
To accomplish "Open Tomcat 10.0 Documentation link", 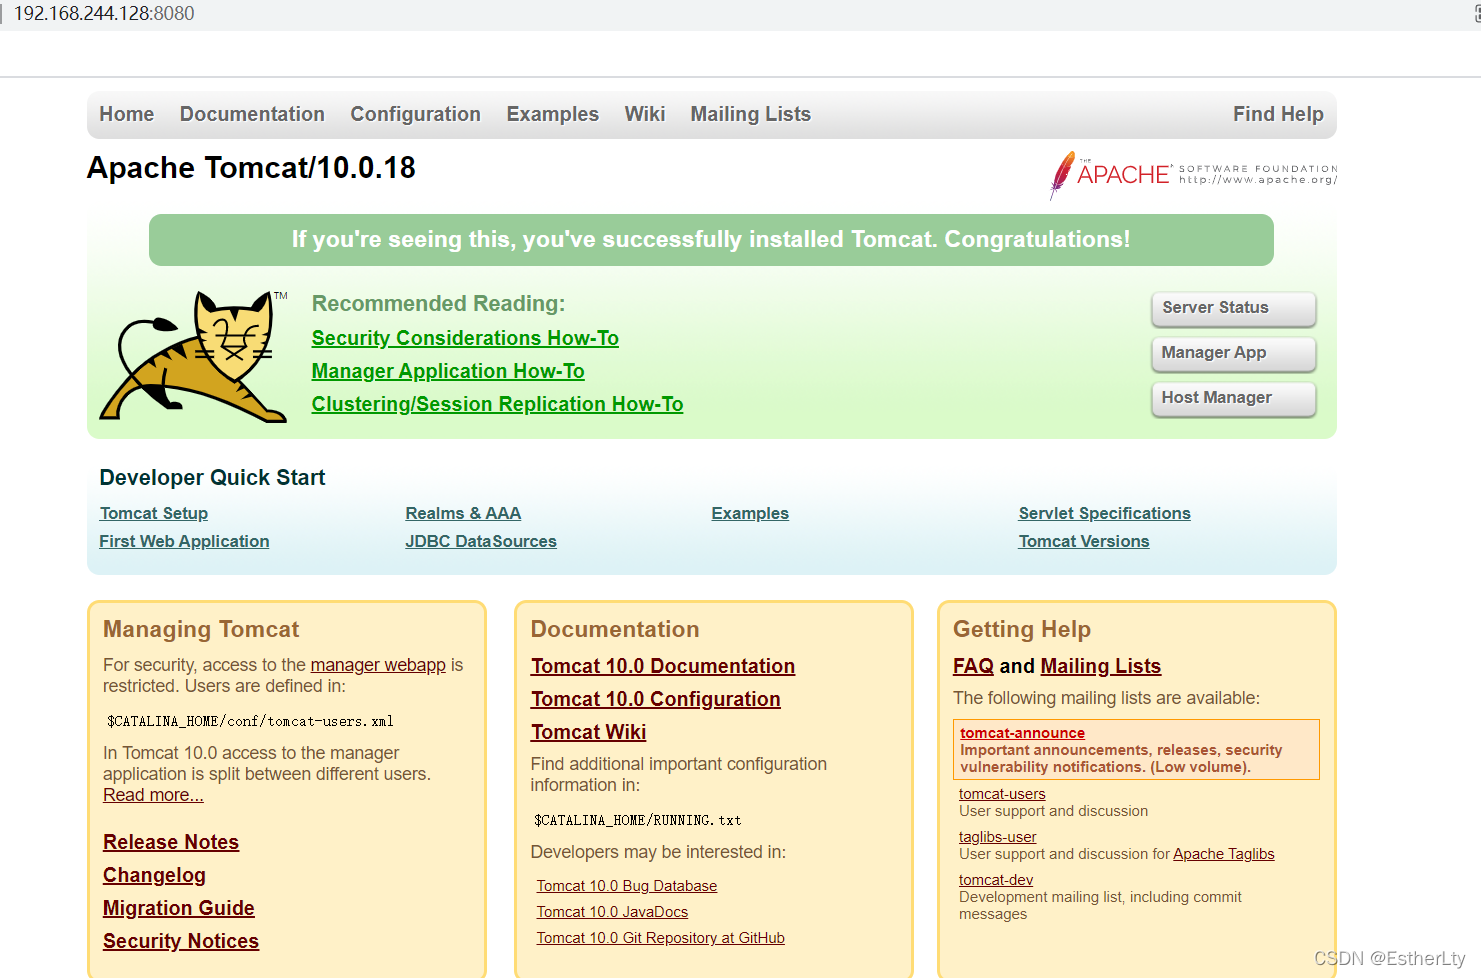I will click(663, 666).
